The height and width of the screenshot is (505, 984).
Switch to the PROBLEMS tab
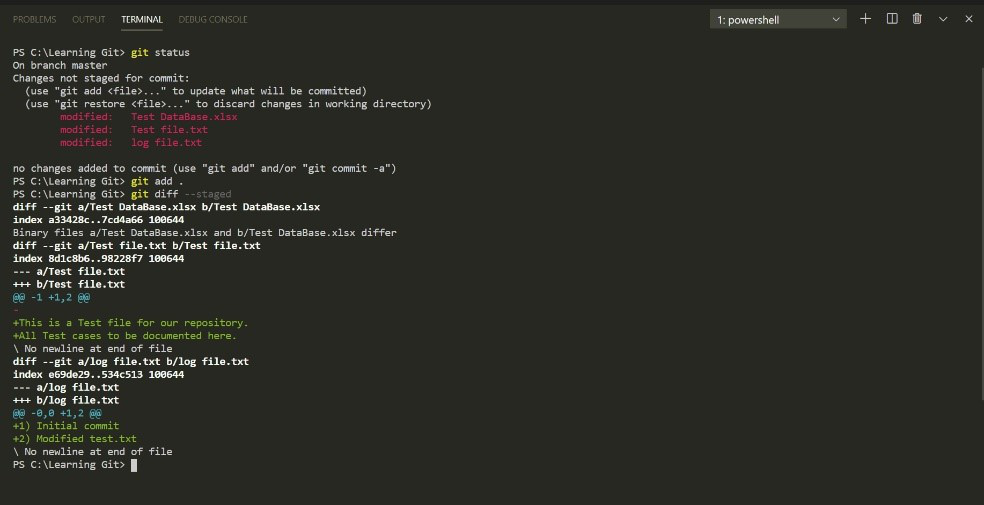(34, 20)
